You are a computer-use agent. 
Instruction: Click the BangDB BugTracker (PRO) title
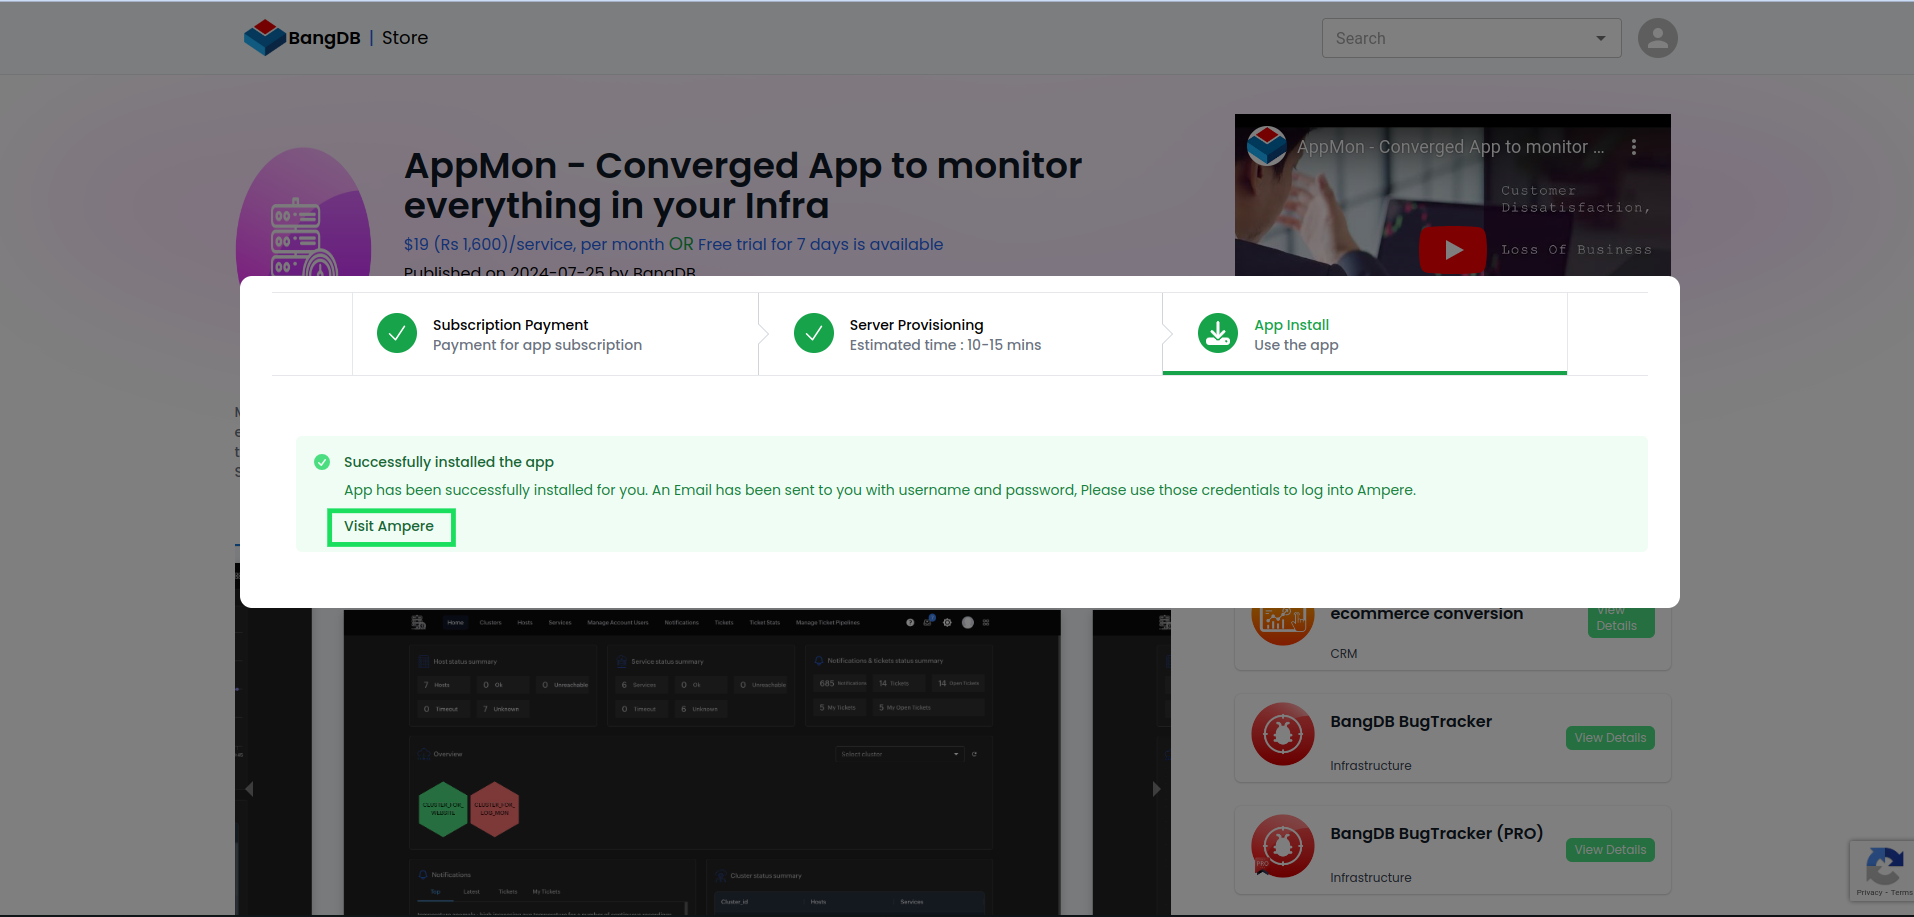point(1437,834)
